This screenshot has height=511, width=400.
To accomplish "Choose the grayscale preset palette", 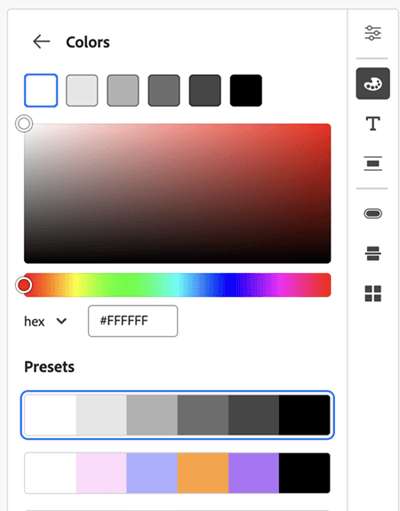I will click(177, 415).
